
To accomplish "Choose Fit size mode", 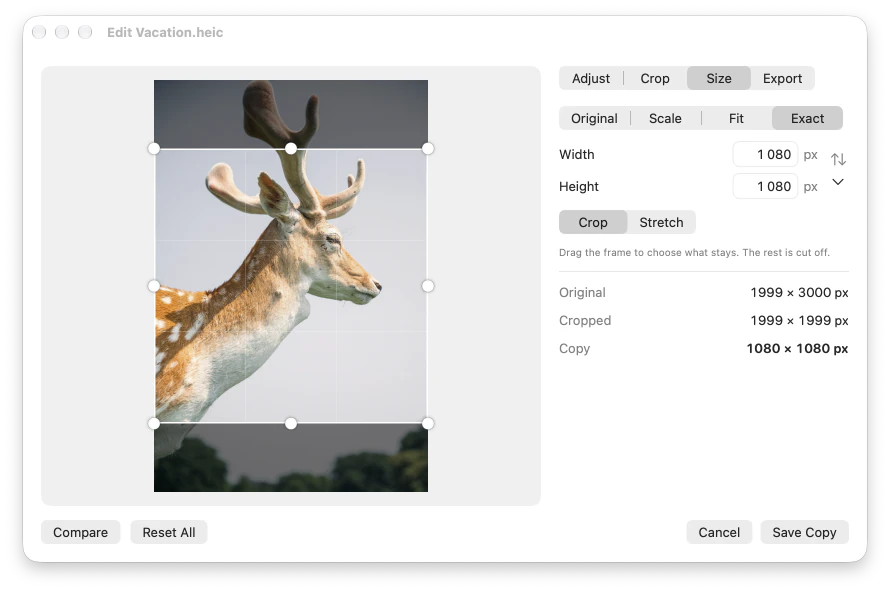I will (x=736, y=118).
